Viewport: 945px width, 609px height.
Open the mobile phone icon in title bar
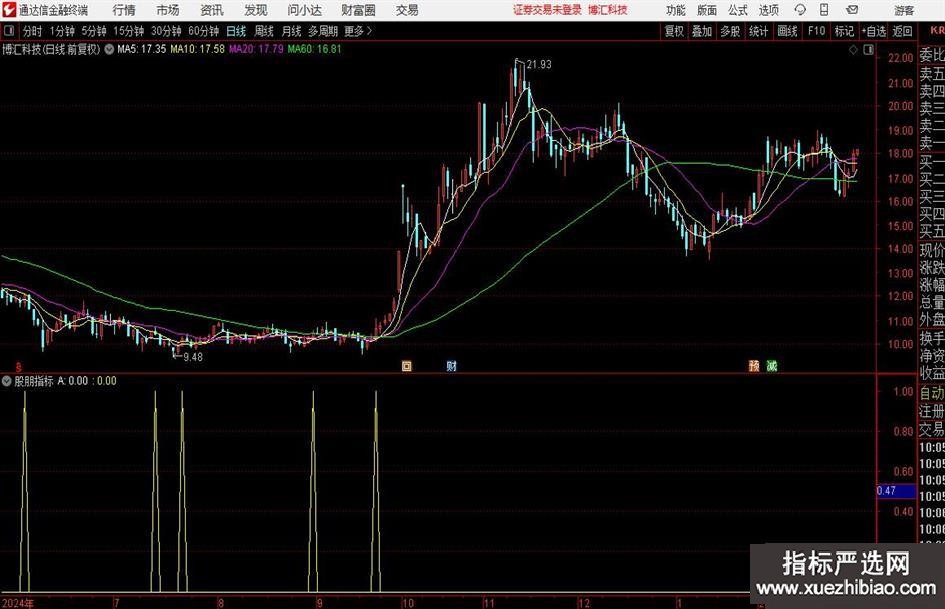[x=824, y=10]
